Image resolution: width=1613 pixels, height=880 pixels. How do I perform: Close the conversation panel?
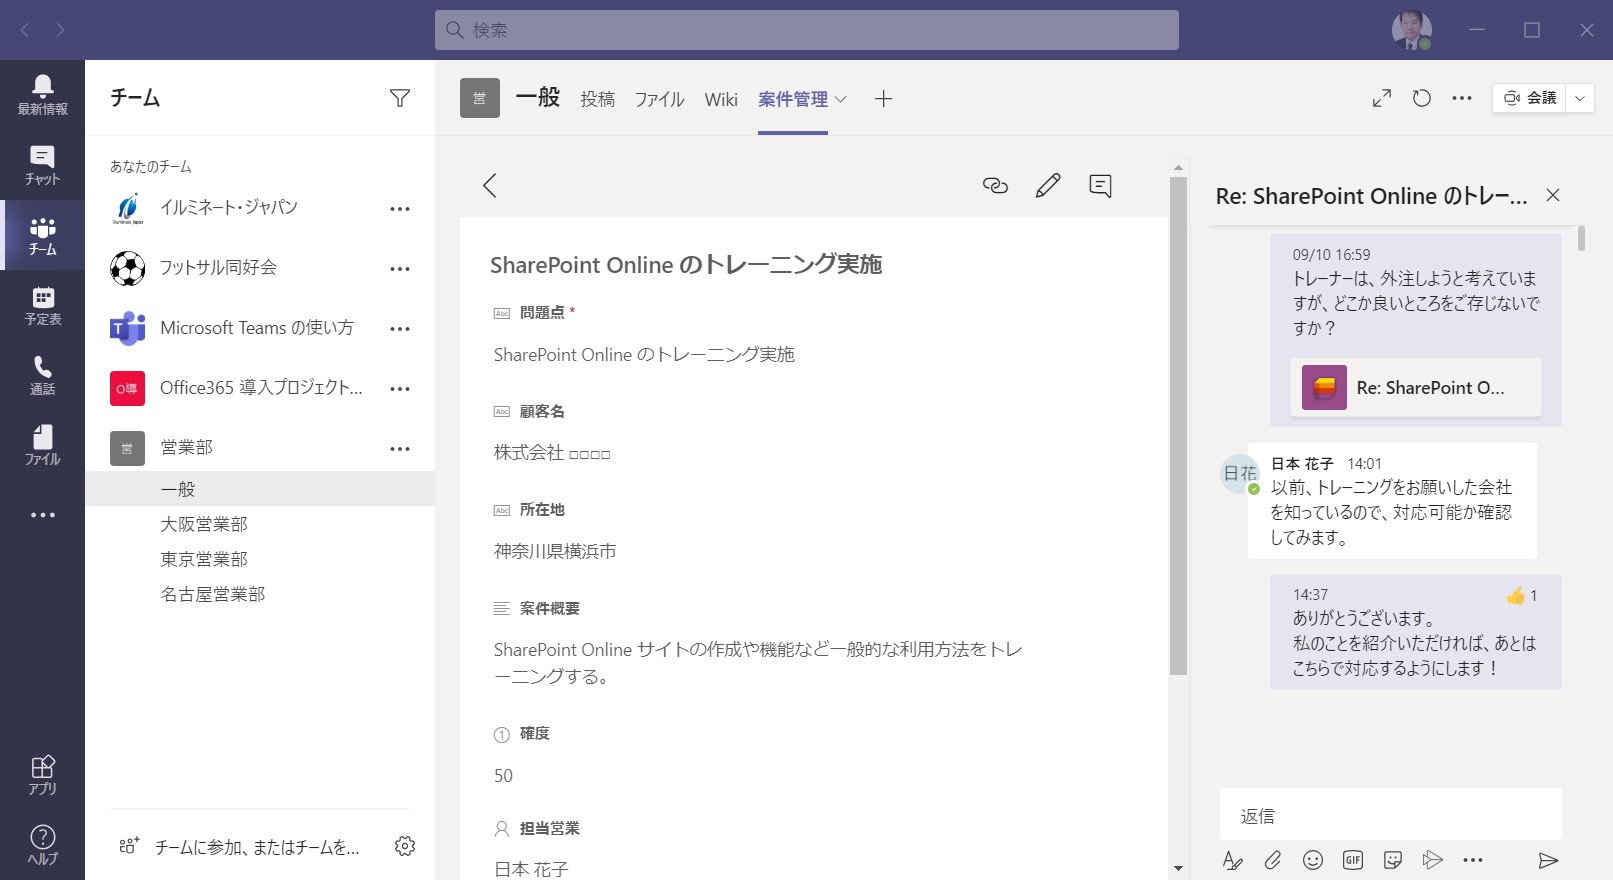(1553, 195)
